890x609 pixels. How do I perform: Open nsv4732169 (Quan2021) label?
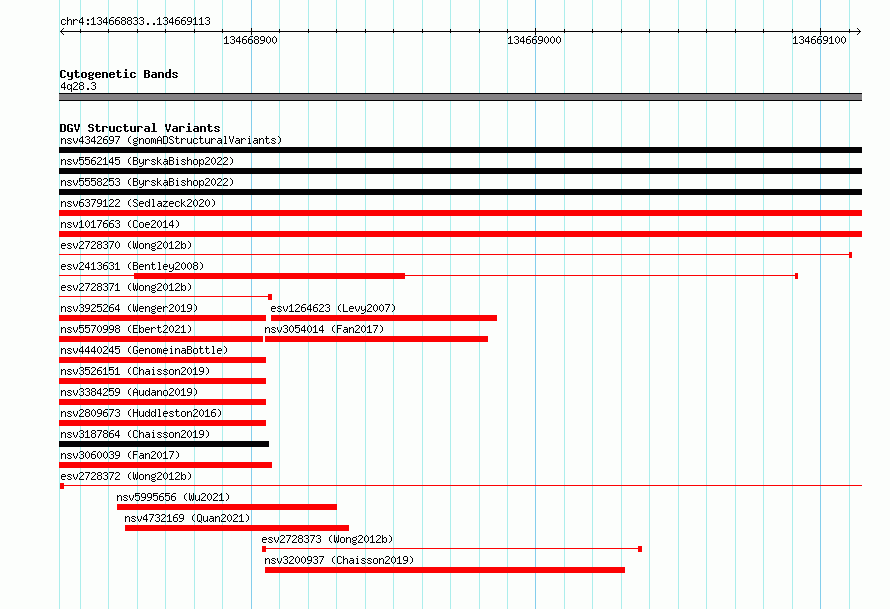187,518
